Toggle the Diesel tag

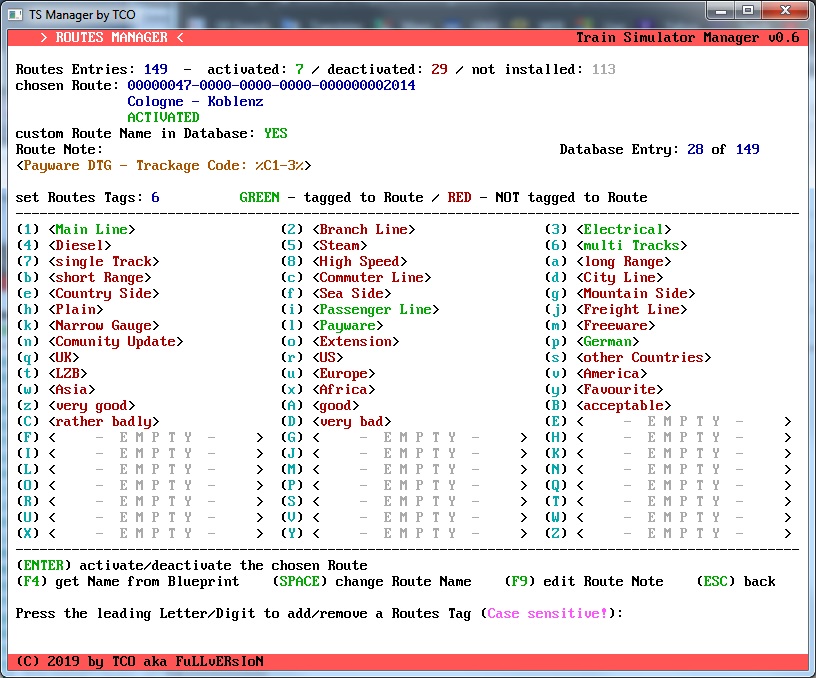[x=64, y=246]
